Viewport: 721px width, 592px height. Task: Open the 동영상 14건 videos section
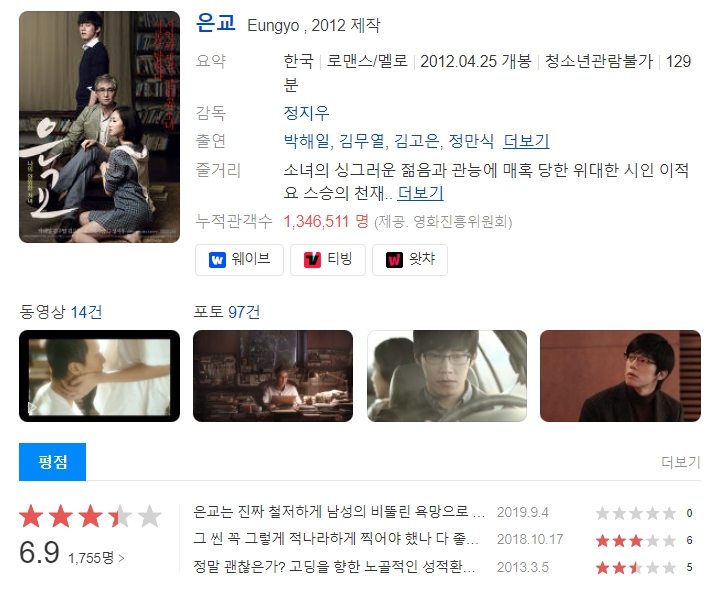[61, 312]
